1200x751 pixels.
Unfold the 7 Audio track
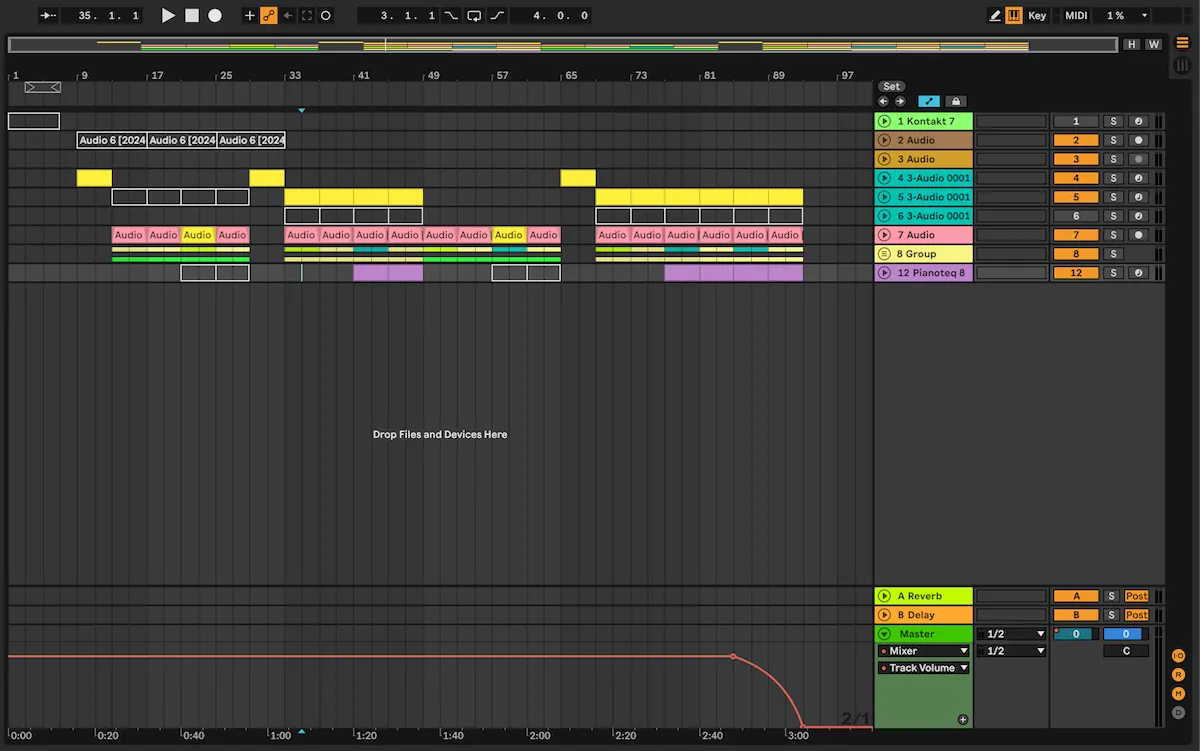click(x=884, y=235)
